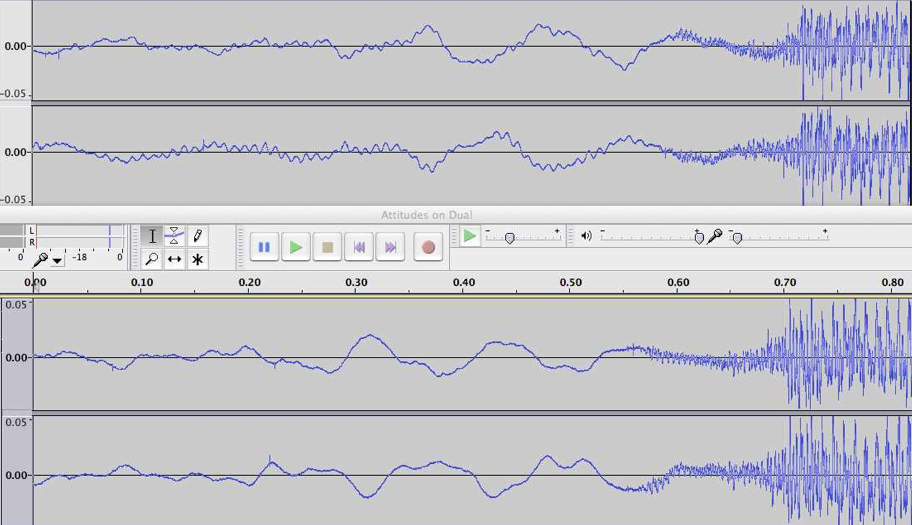Viewport: 912px width, 525px height.
Task: Click the L channel level meter
Action: [80, 231]
